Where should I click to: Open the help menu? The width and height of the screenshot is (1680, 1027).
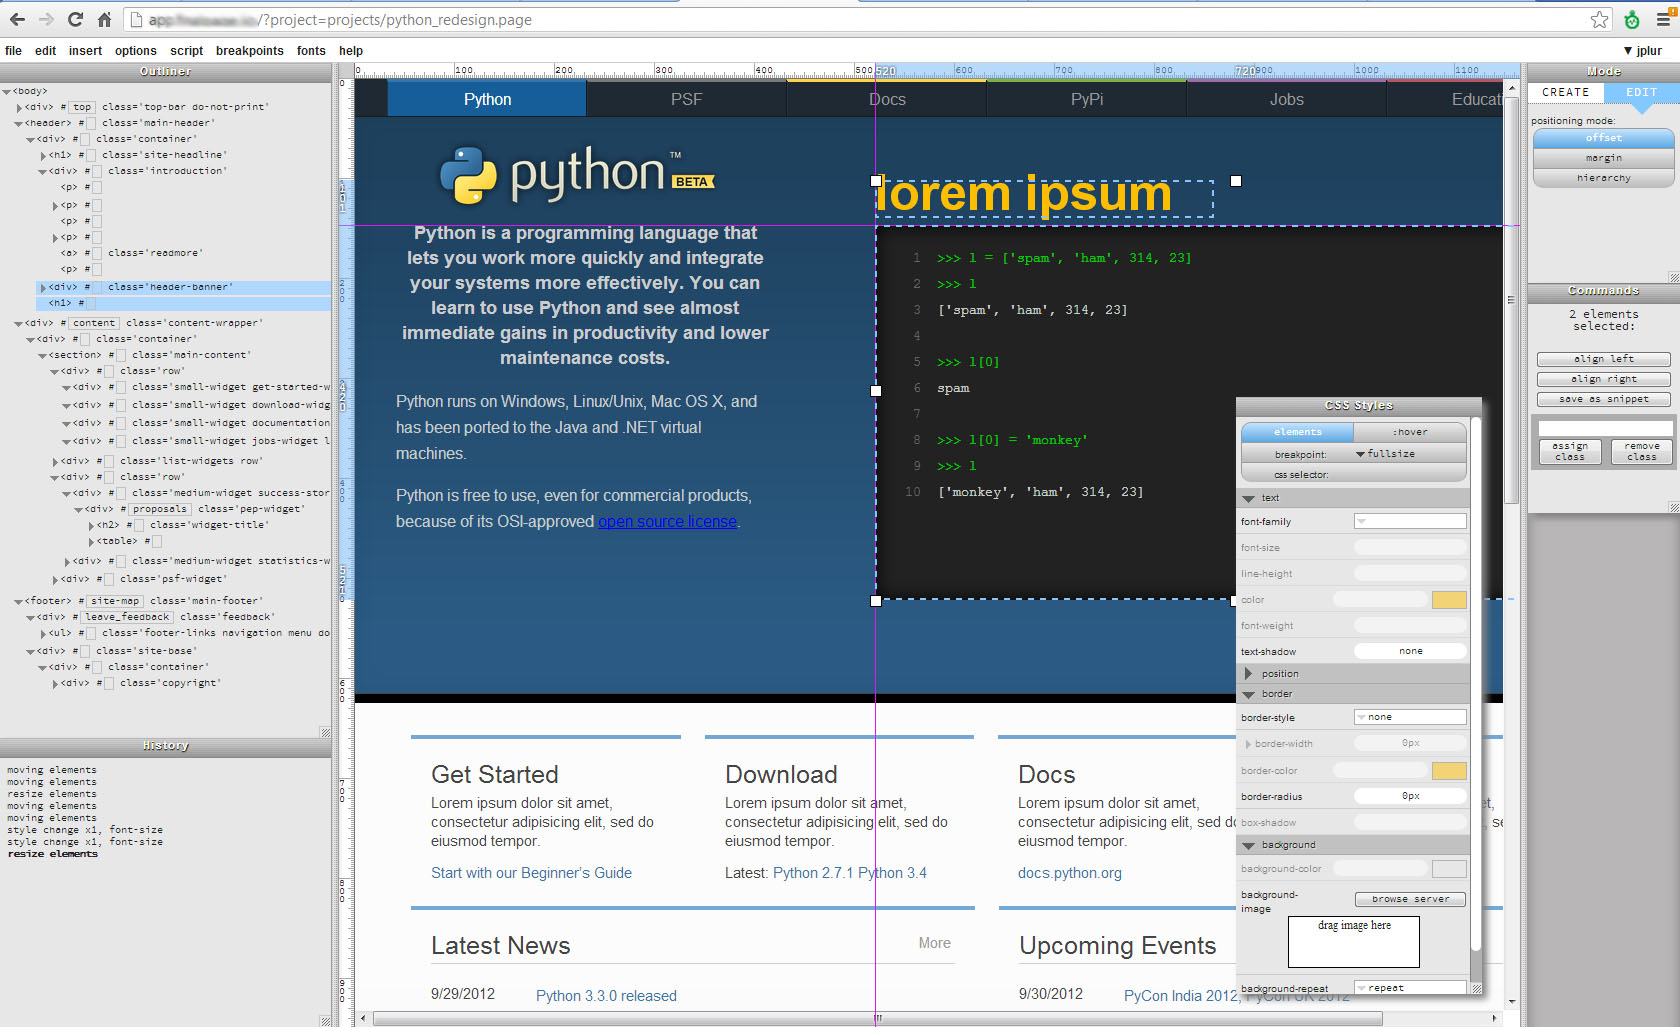tap(351, 51)
